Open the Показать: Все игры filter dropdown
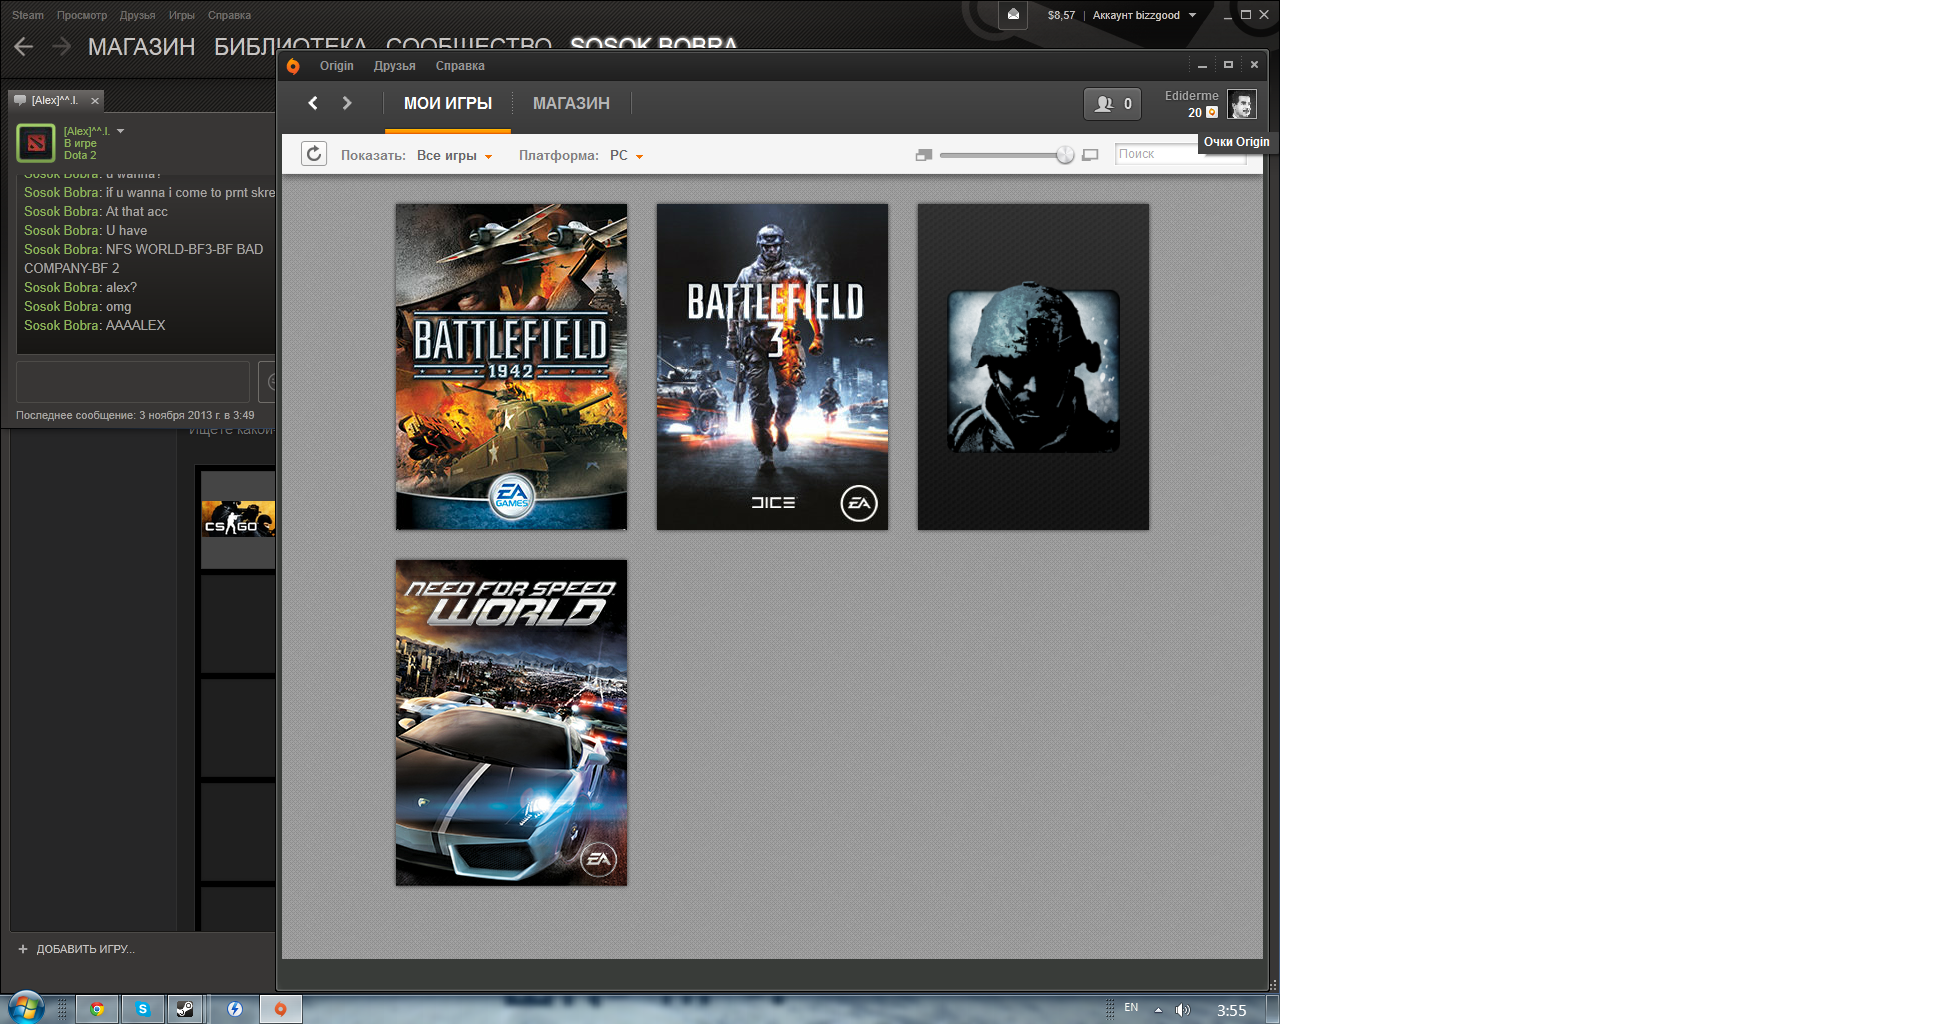The image size is (1954, 1024). point(455,156)
